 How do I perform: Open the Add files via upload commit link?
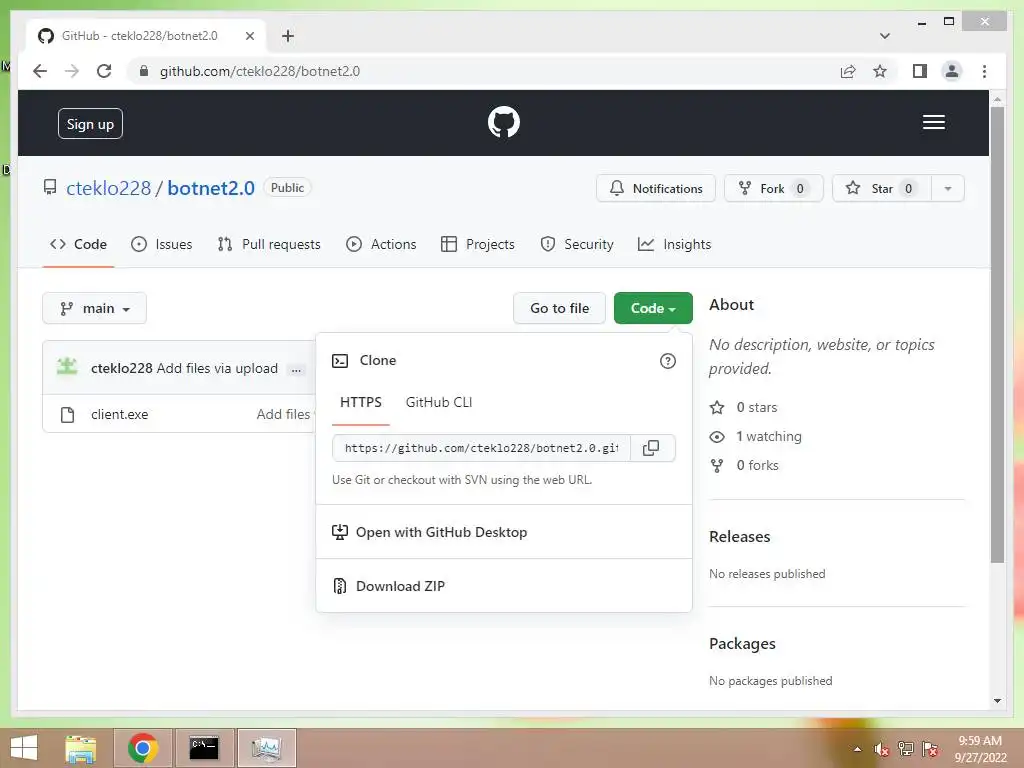tap(217, 368)
